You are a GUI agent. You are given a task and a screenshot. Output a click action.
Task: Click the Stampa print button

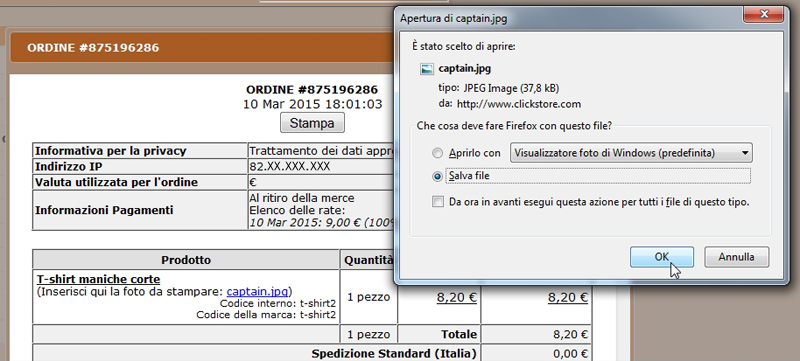[312, 123]
